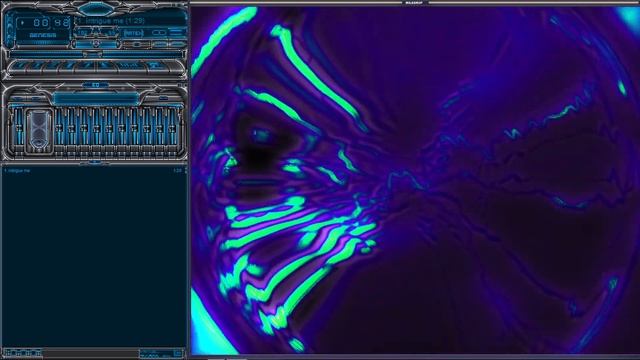This screenshot has width=640, height=360.
Task: Click the Next track button in Winamp
Action: coord(84,65)
